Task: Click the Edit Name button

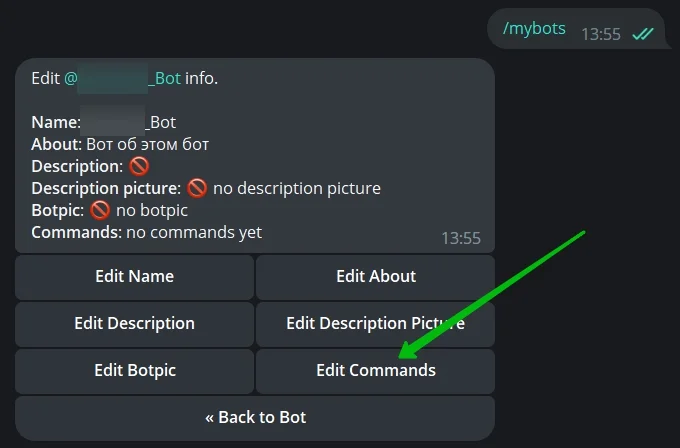Action: pyautogui.click(x=134, y=277)
